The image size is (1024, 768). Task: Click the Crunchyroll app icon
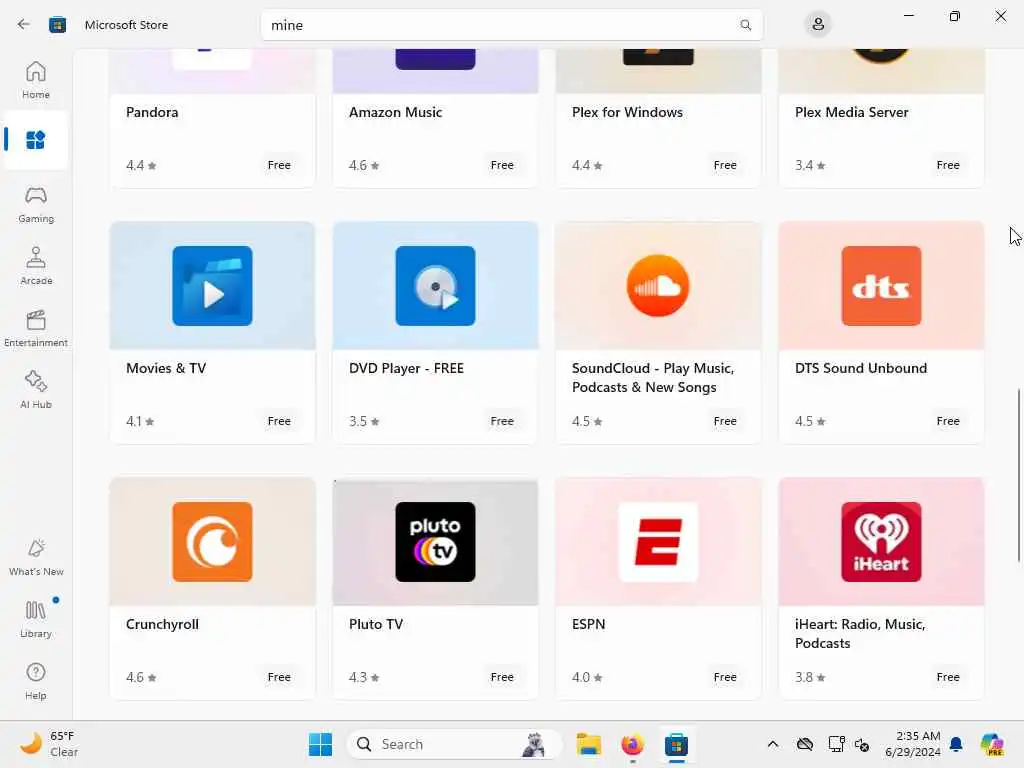click(x=212, y=541)
